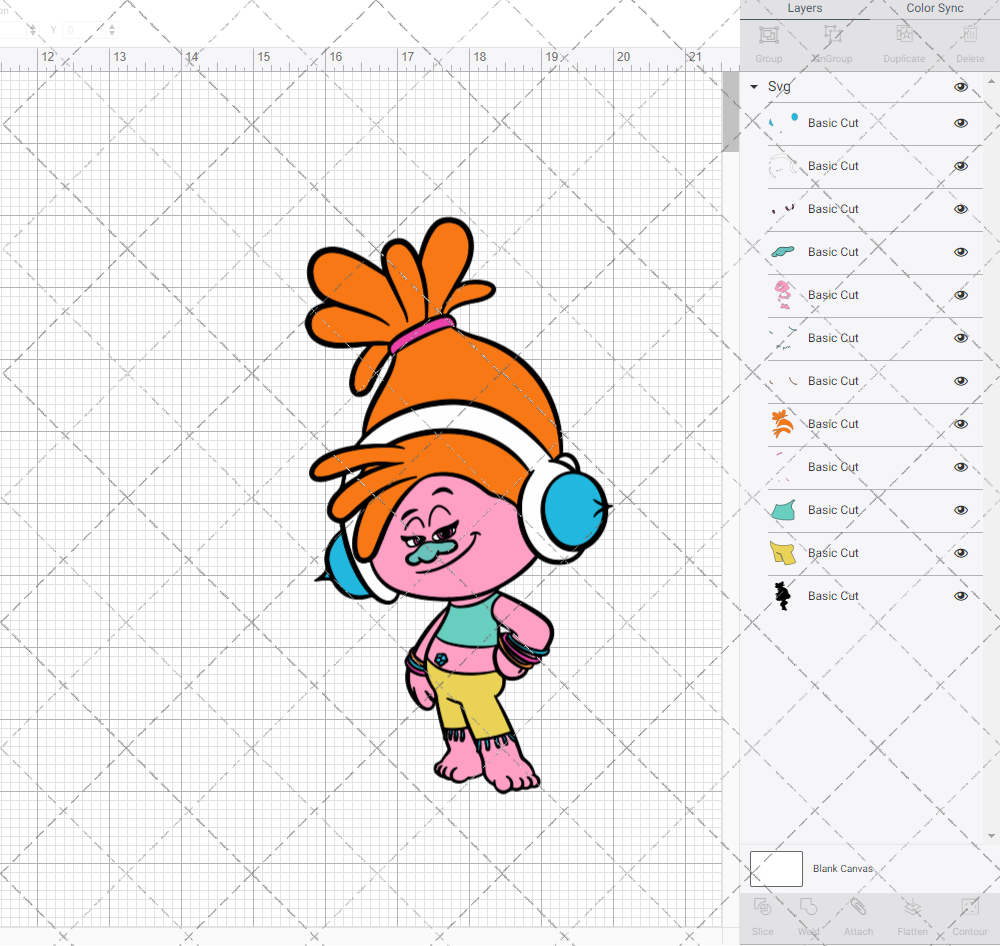Viewport: 1000px width, 946px height.
Task: Click the Svg group name
Action: (x=779, y=87)
